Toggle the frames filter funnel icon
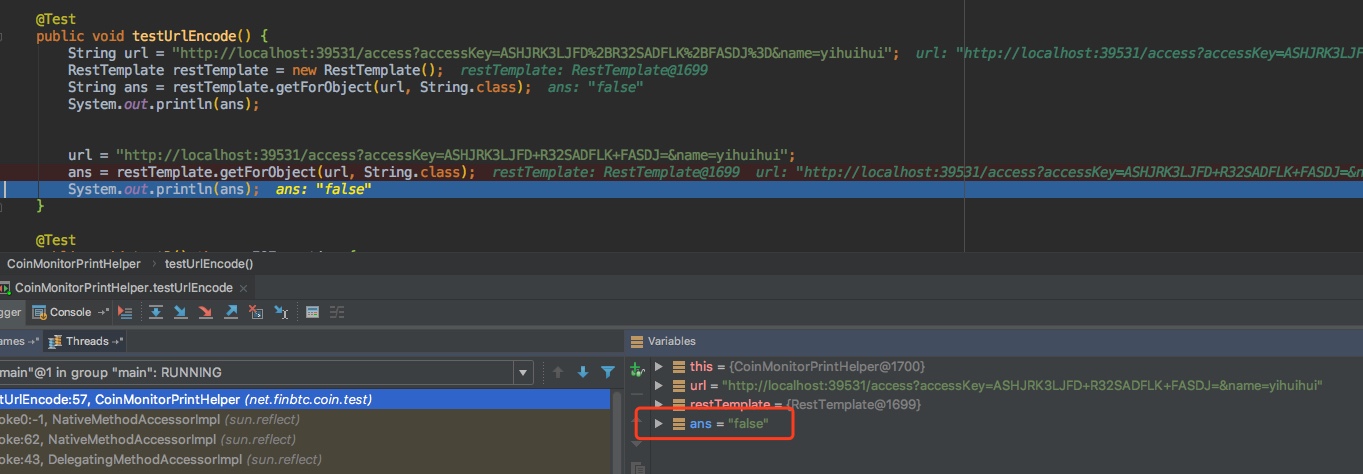The height and width of the screenshot is (474, 1363). [607, 372]
